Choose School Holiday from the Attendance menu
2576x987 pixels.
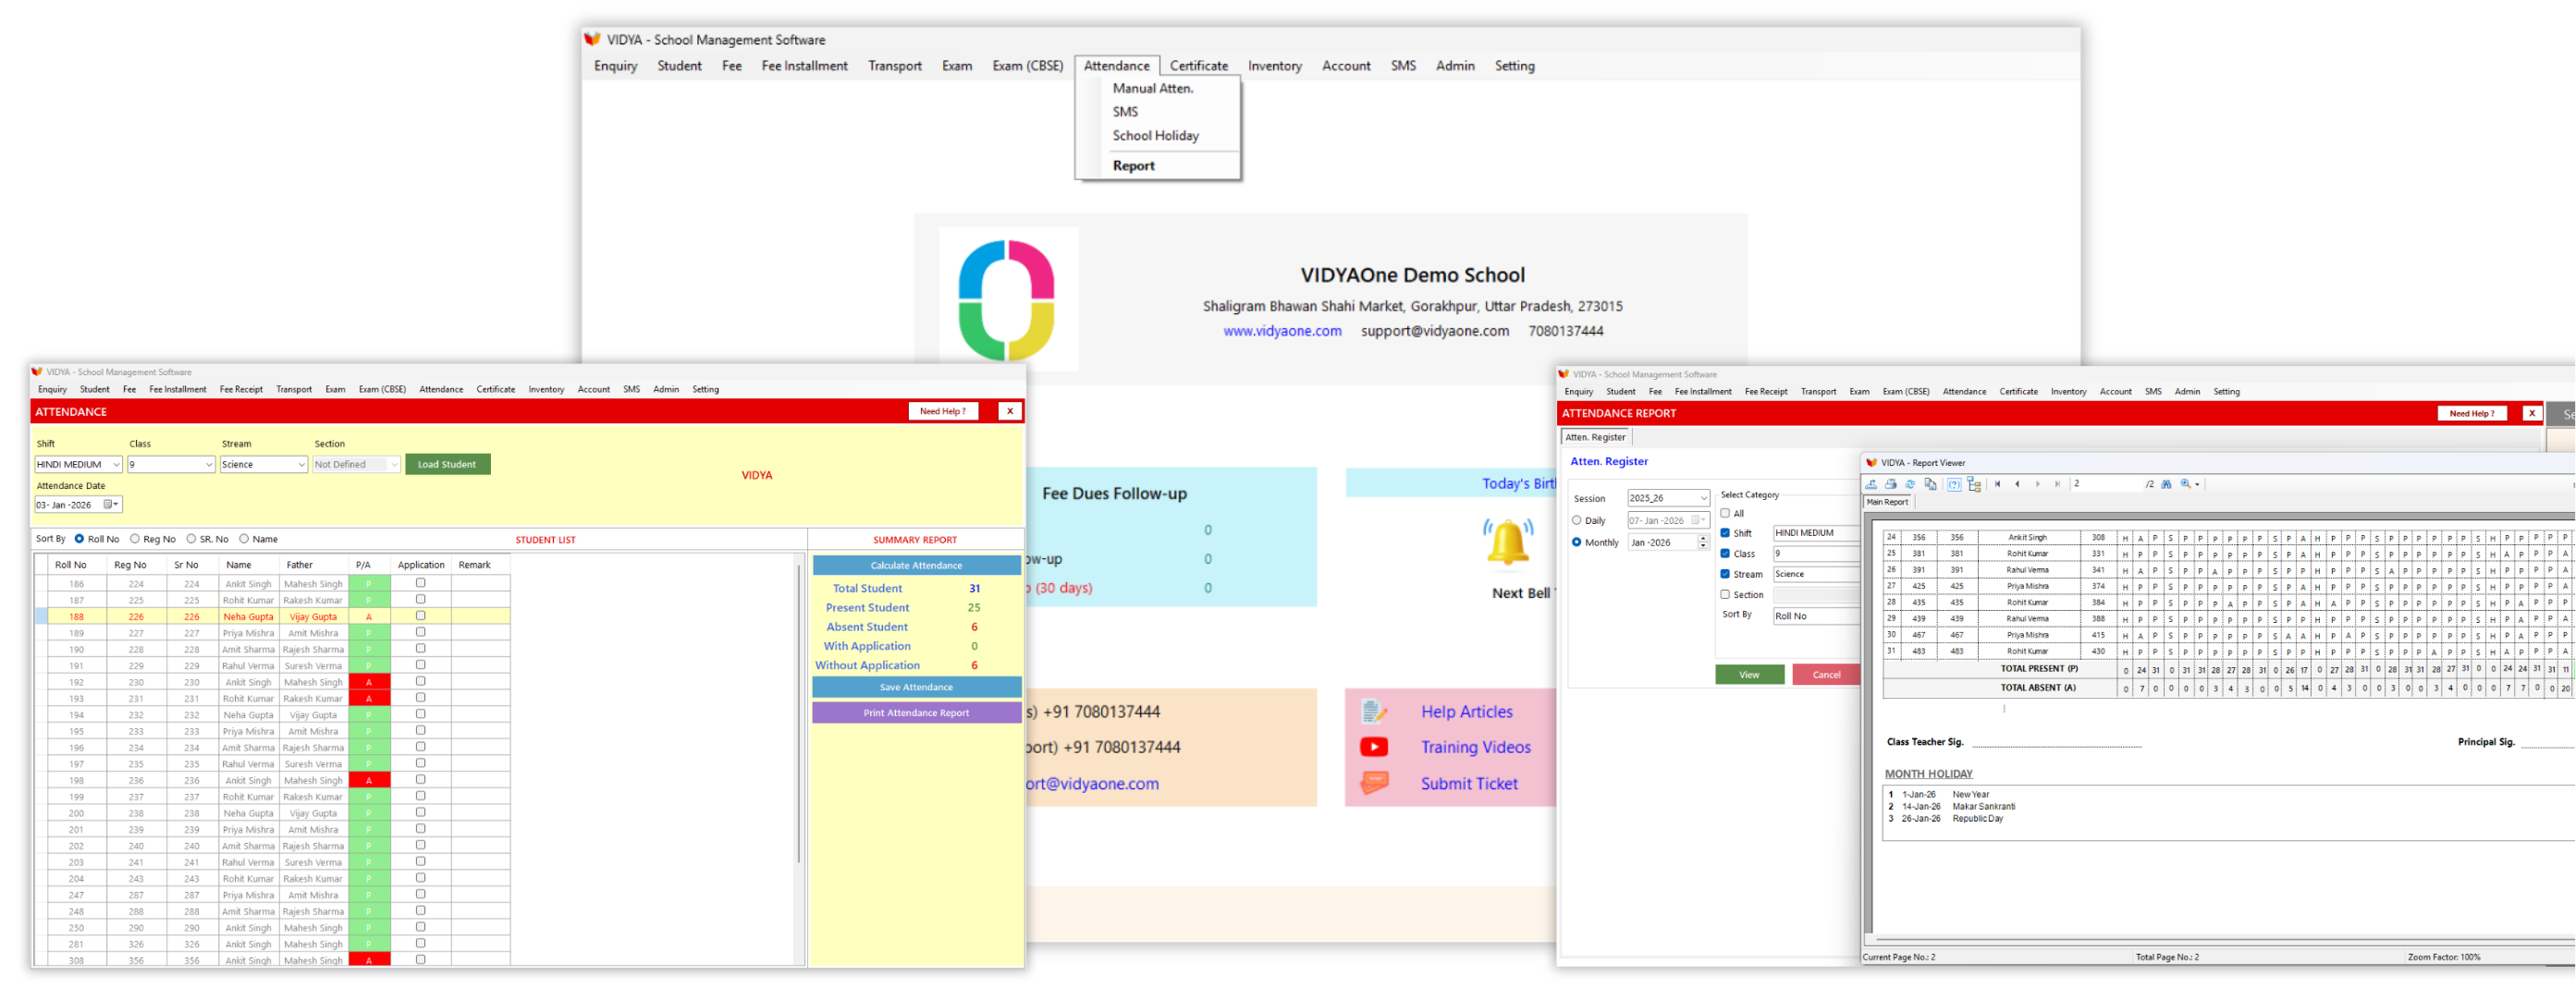pyautogui.click(x=1156, y=136)
